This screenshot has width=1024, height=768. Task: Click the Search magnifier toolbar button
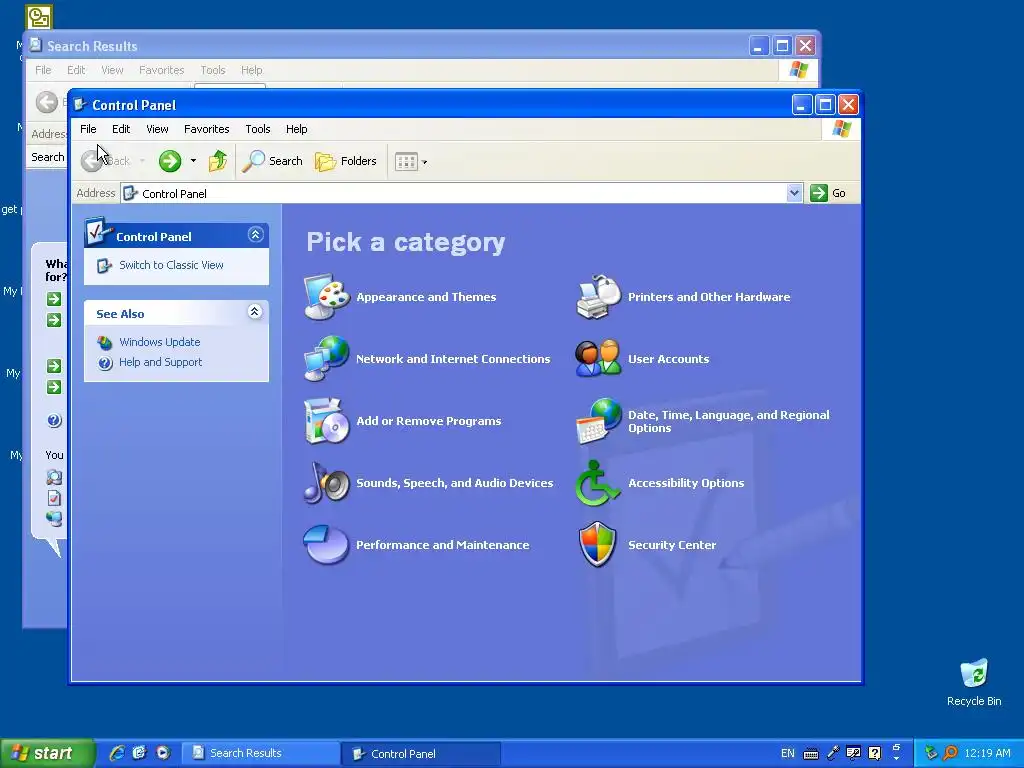pos(272,161)
